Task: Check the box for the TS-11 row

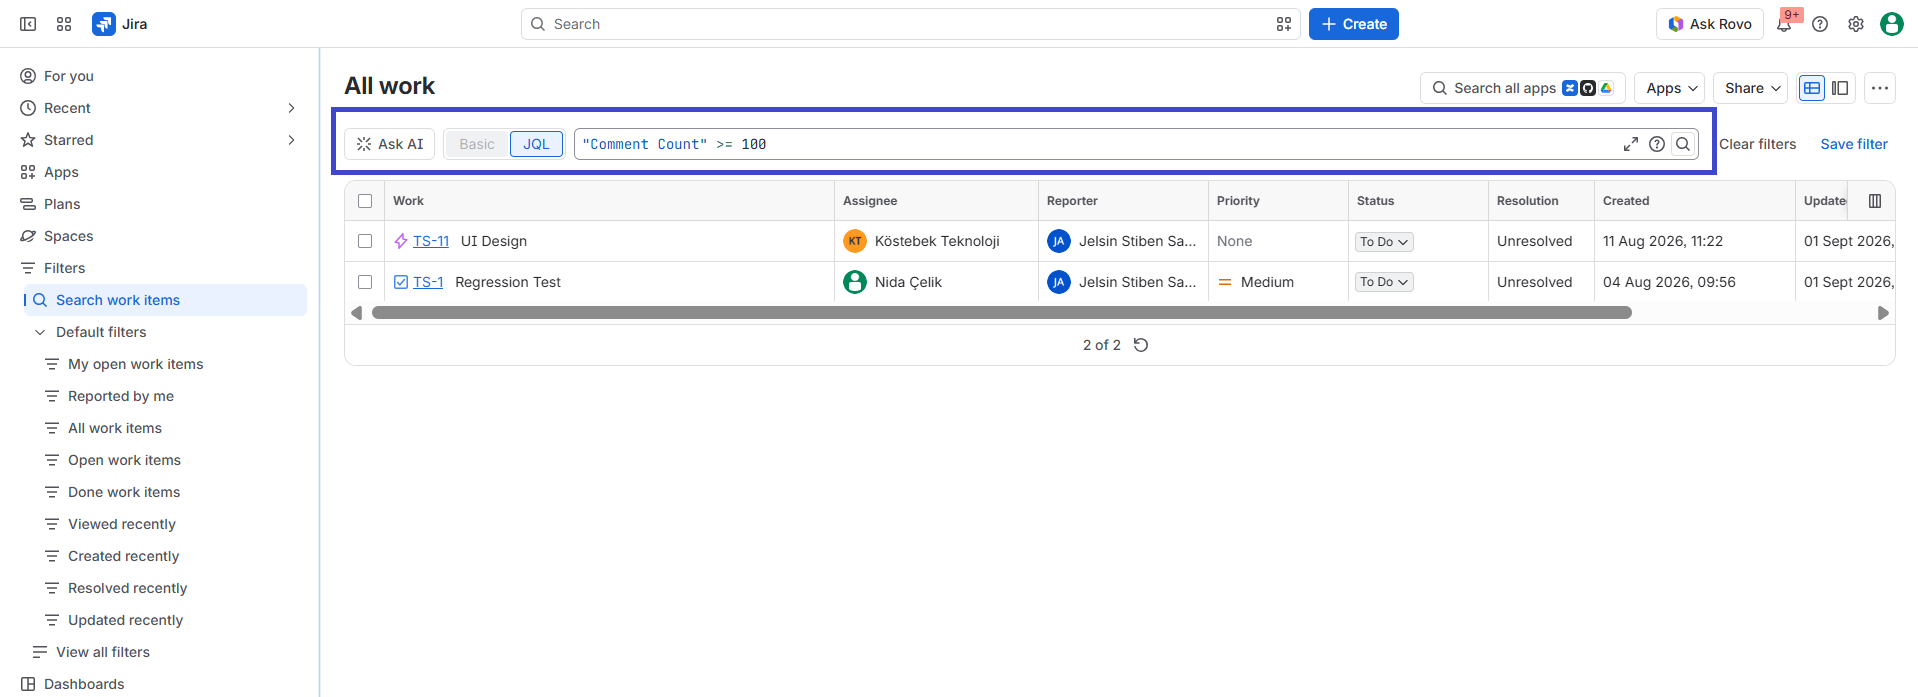Action: tap(365, 241)
